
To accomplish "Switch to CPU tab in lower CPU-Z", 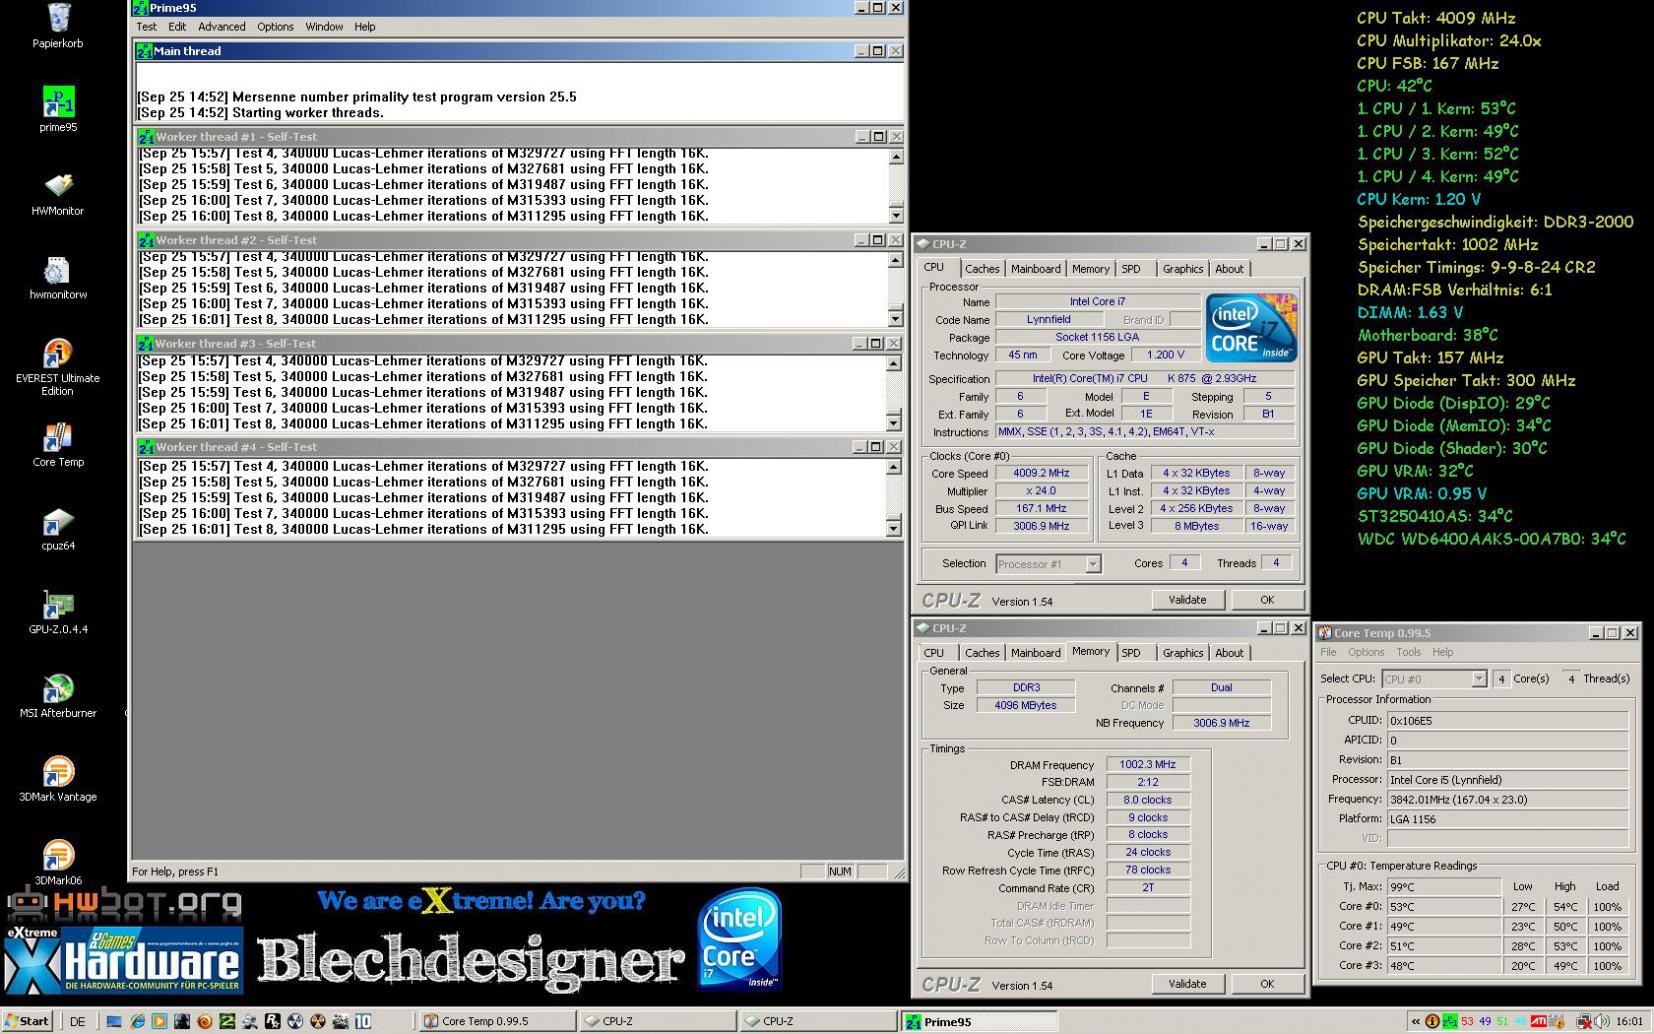I will click(934, 653).
